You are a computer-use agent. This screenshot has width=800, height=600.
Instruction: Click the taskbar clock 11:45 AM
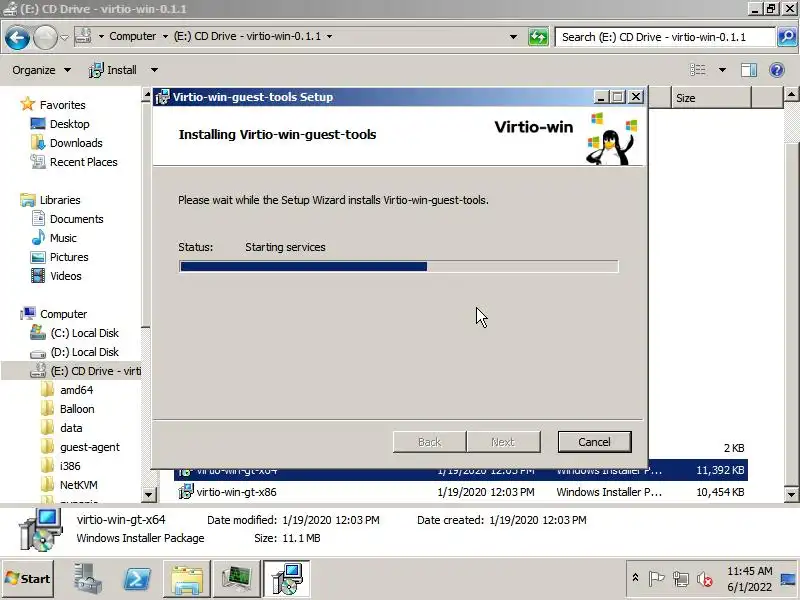(x=749, y=571)
